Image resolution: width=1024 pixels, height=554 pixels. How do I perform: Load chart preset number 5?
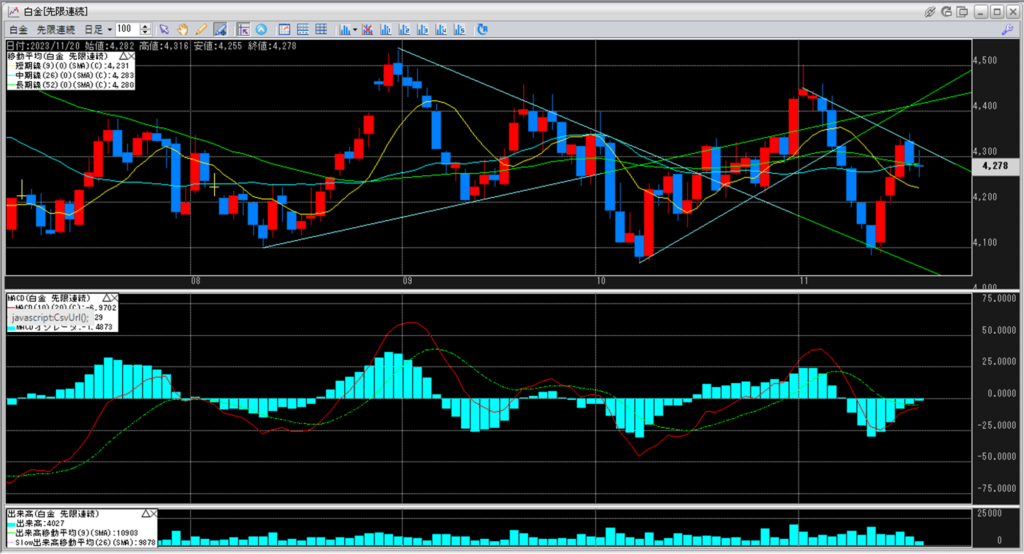pos(458,29)
